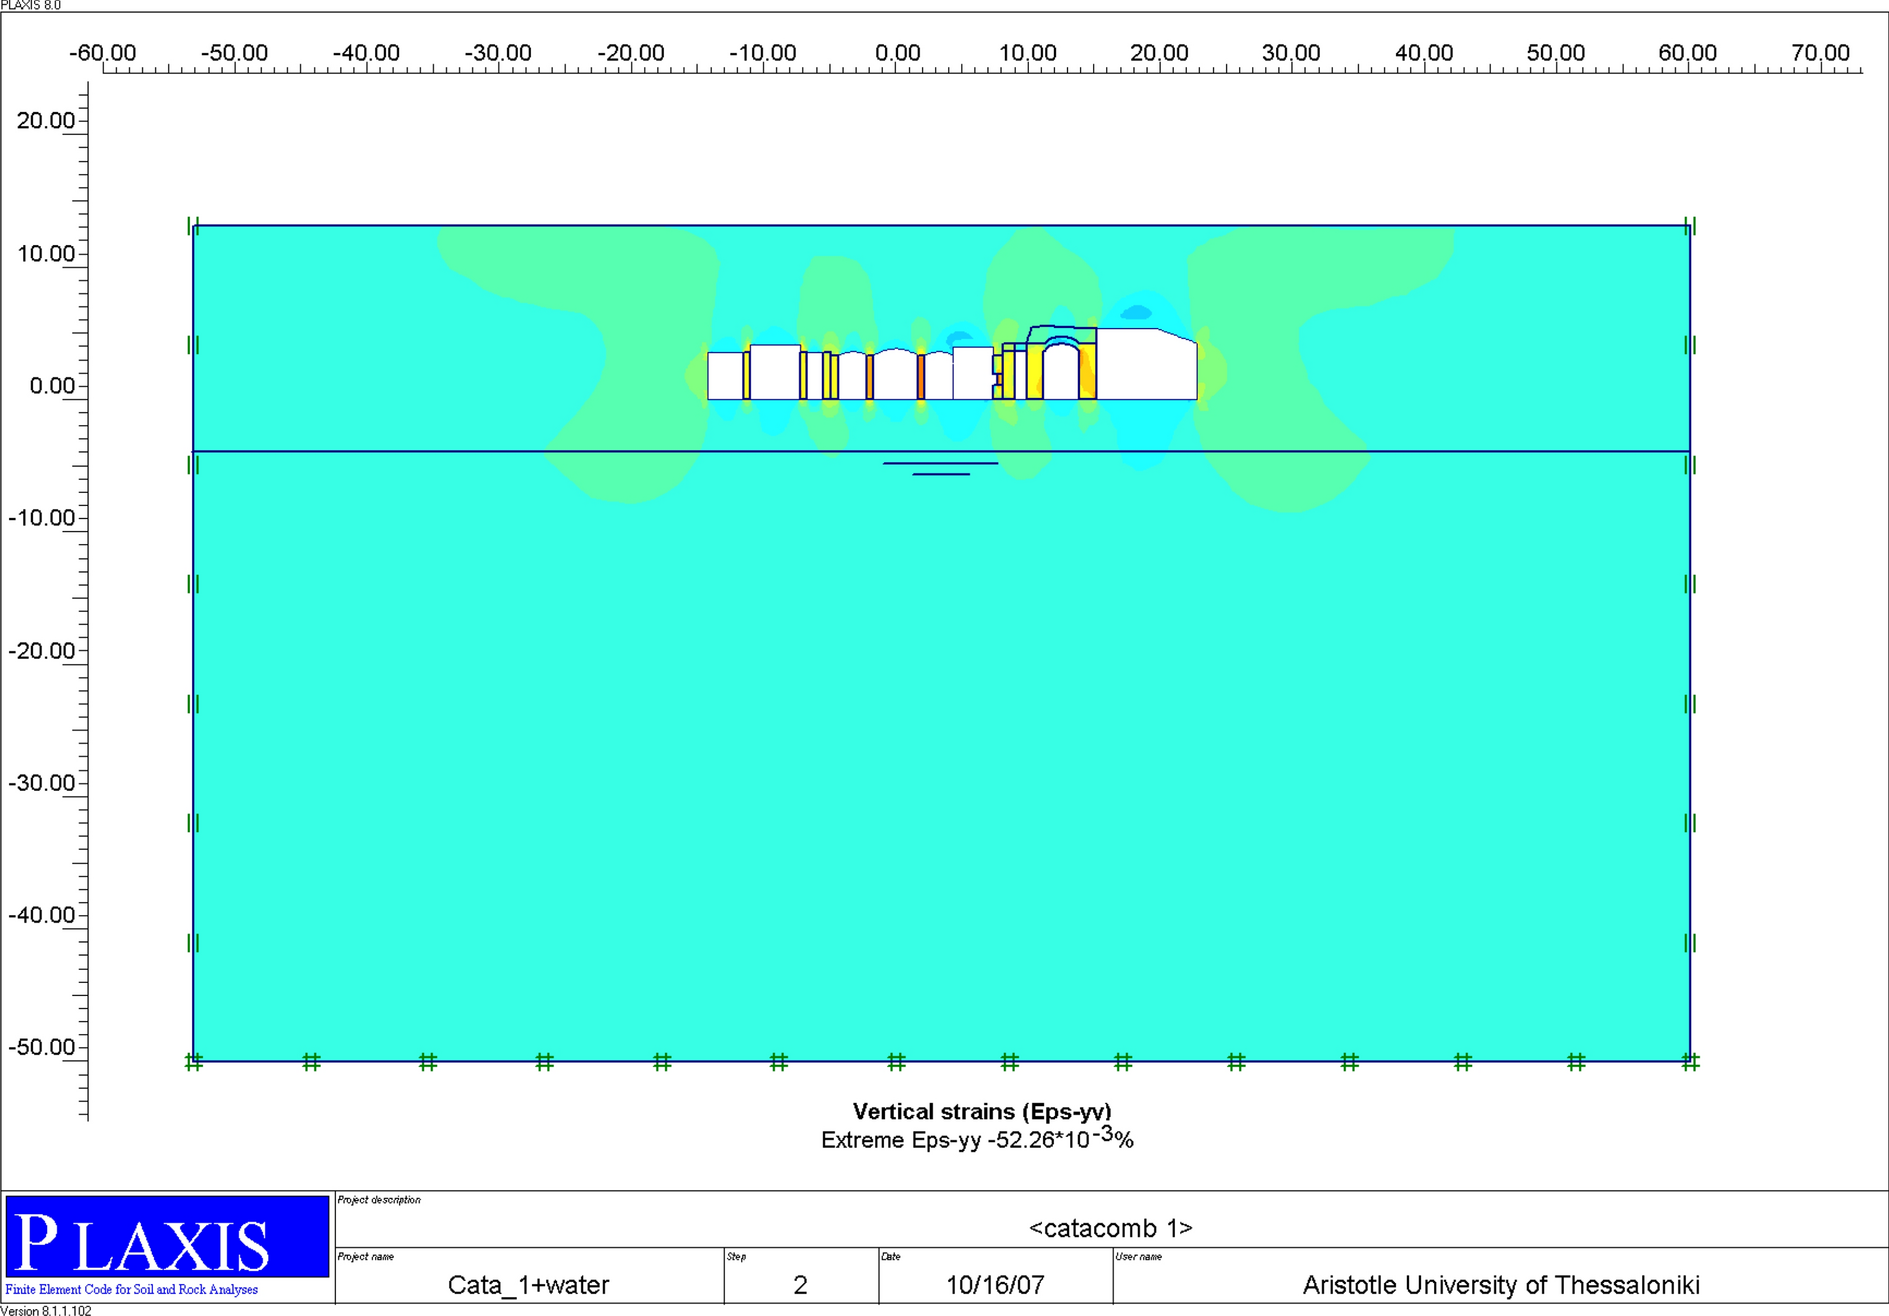Click the 'Version 8.1.1.102' label

(x=46, y=1310)
